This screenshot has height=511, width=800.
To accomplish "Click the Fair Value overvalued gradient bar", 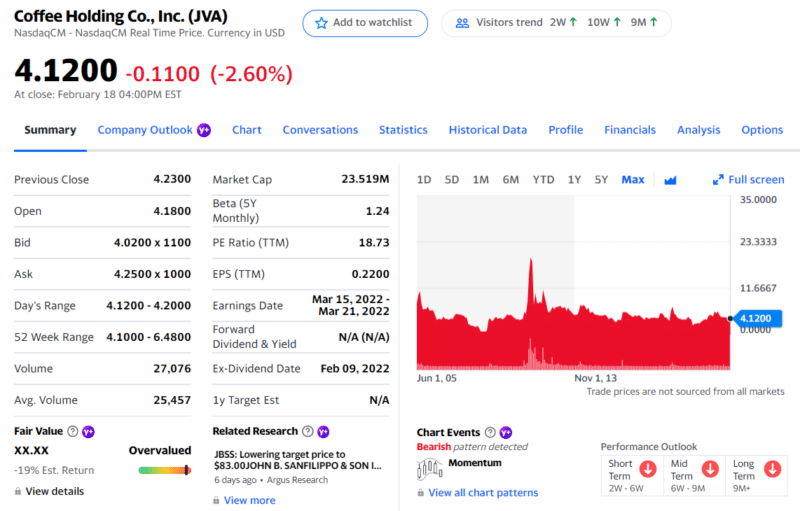I will 165,470.
